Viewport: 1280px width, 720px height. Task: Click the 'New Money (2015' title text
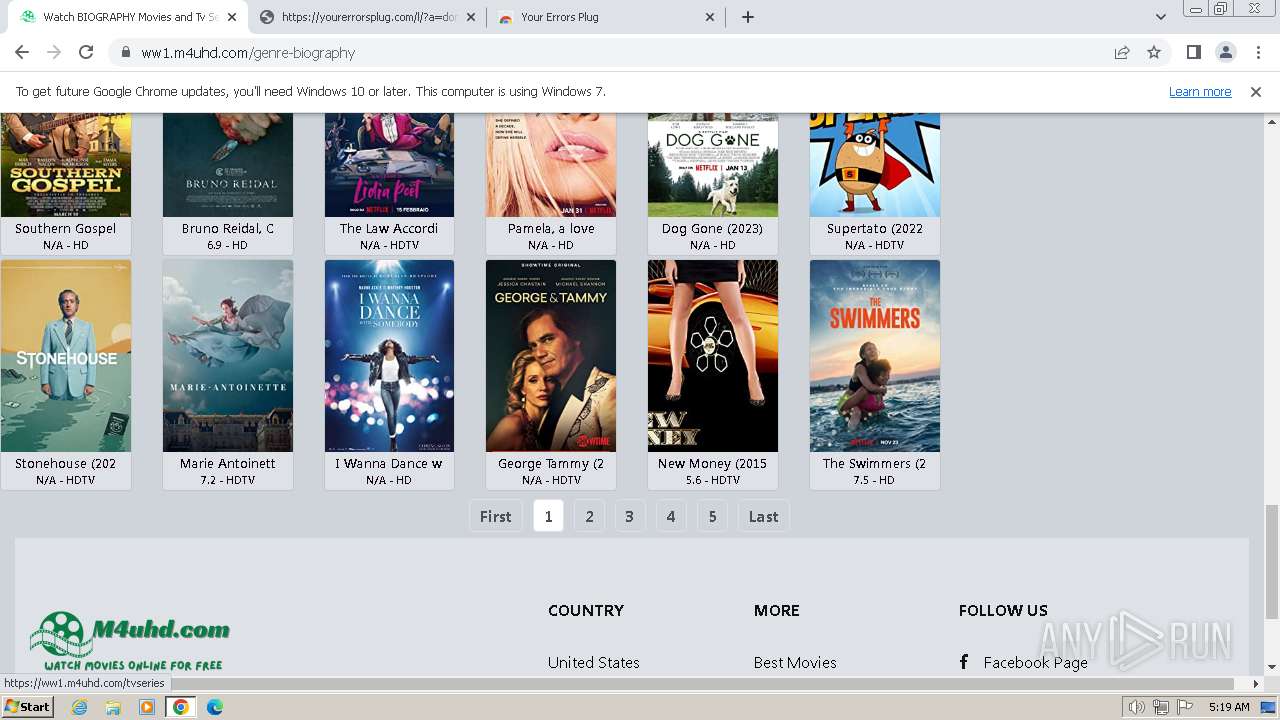pyautogui.click(x=712, y=464)
